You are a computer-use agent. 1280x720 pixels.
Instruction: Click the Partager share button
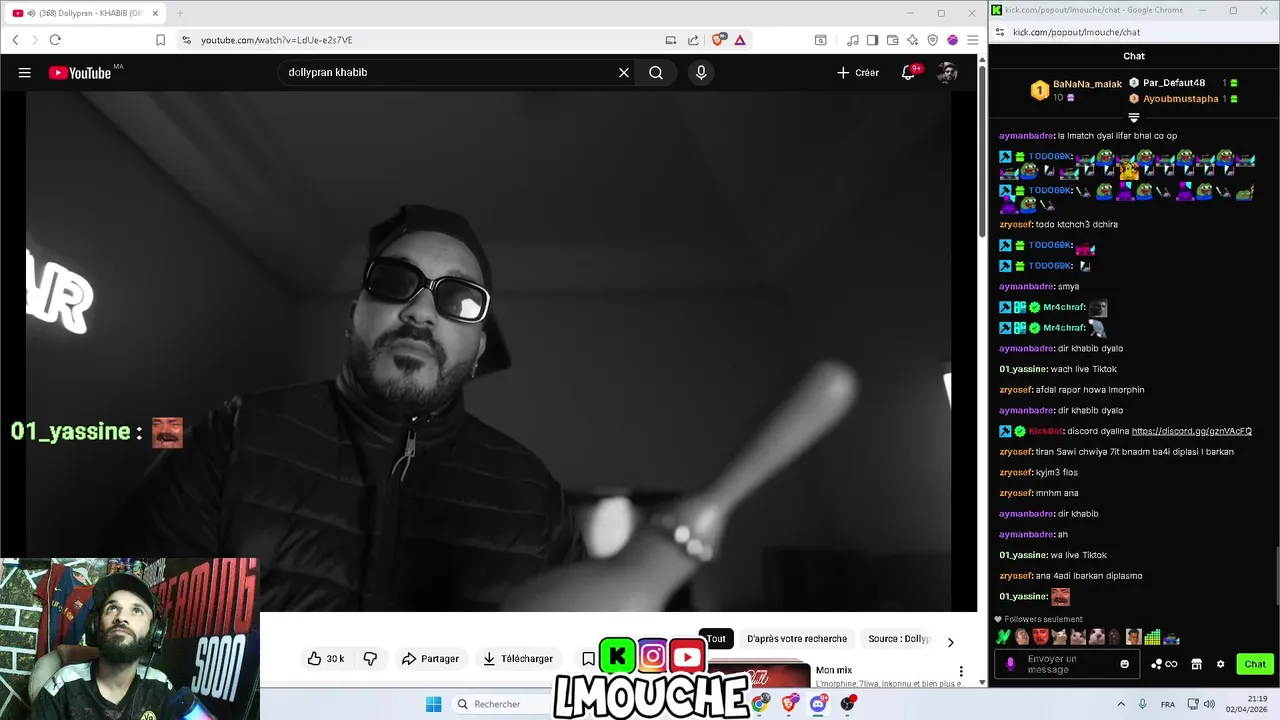[430, 658]
